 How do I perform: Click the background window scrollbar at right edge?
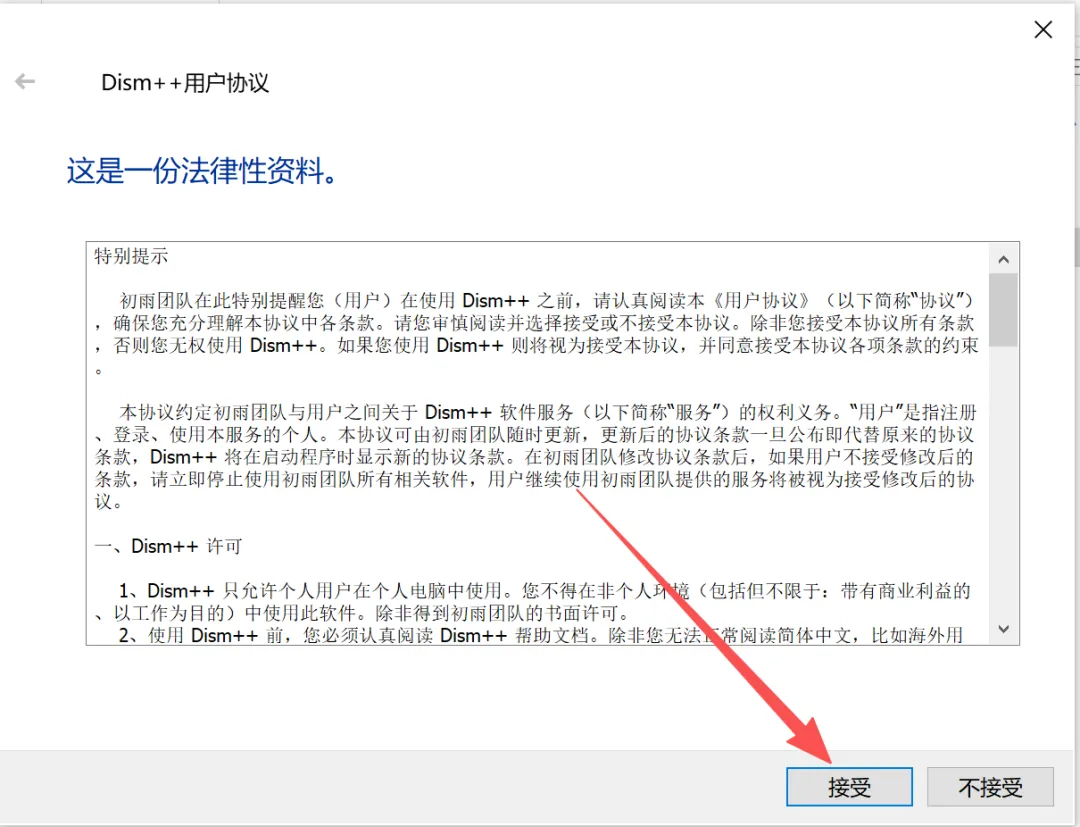pos(1077,248)
